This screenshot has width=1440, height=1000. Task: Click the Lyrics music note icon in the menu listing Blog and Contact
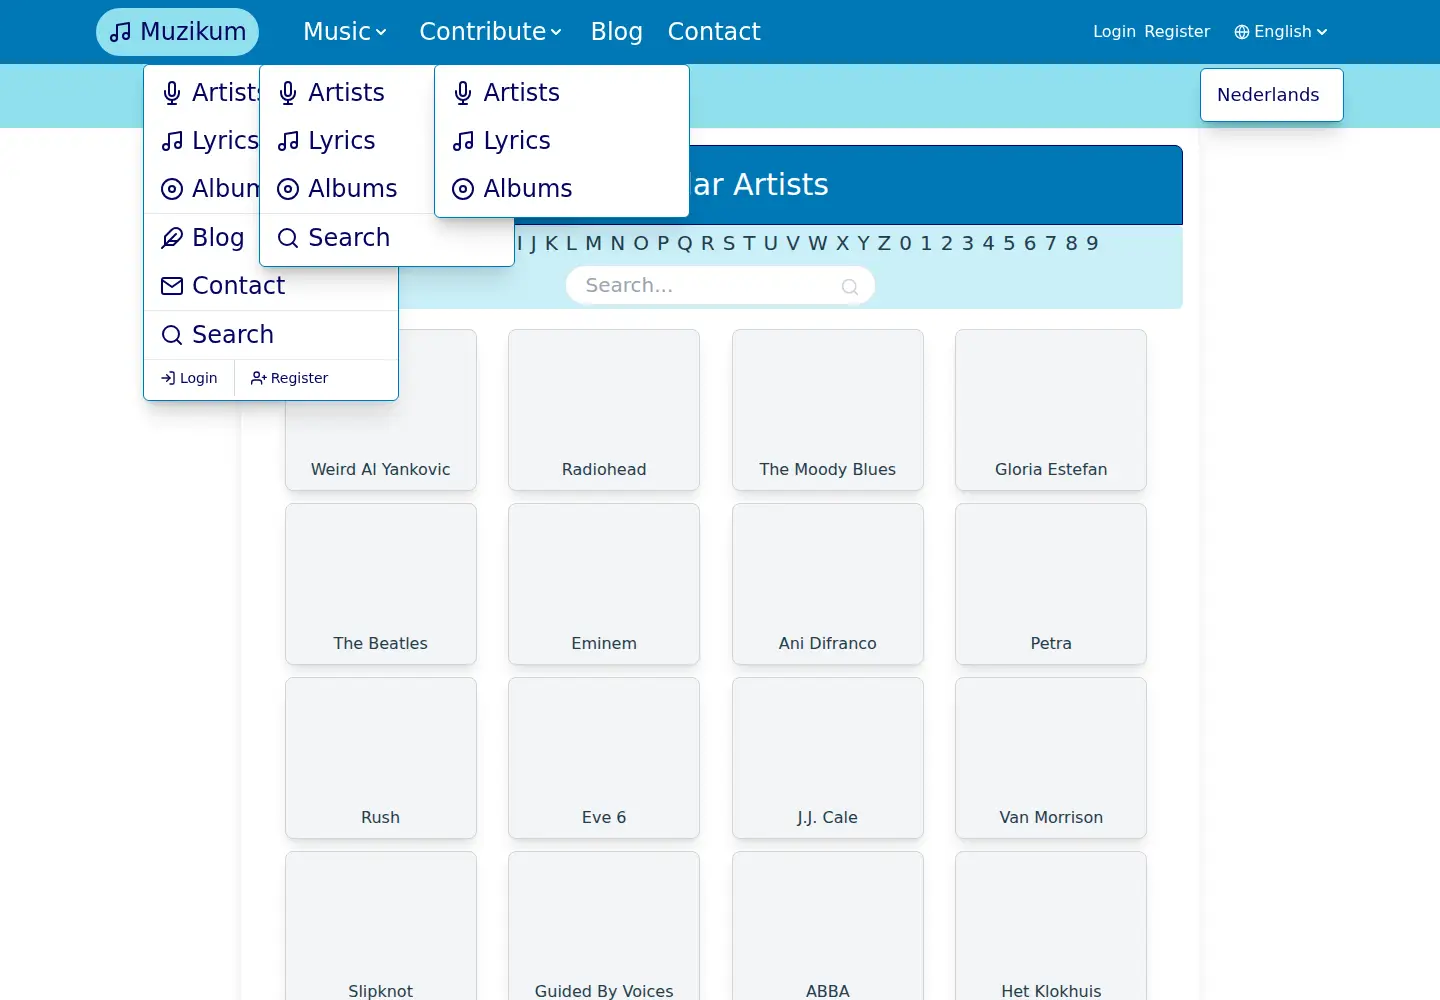tap(172, 141)
